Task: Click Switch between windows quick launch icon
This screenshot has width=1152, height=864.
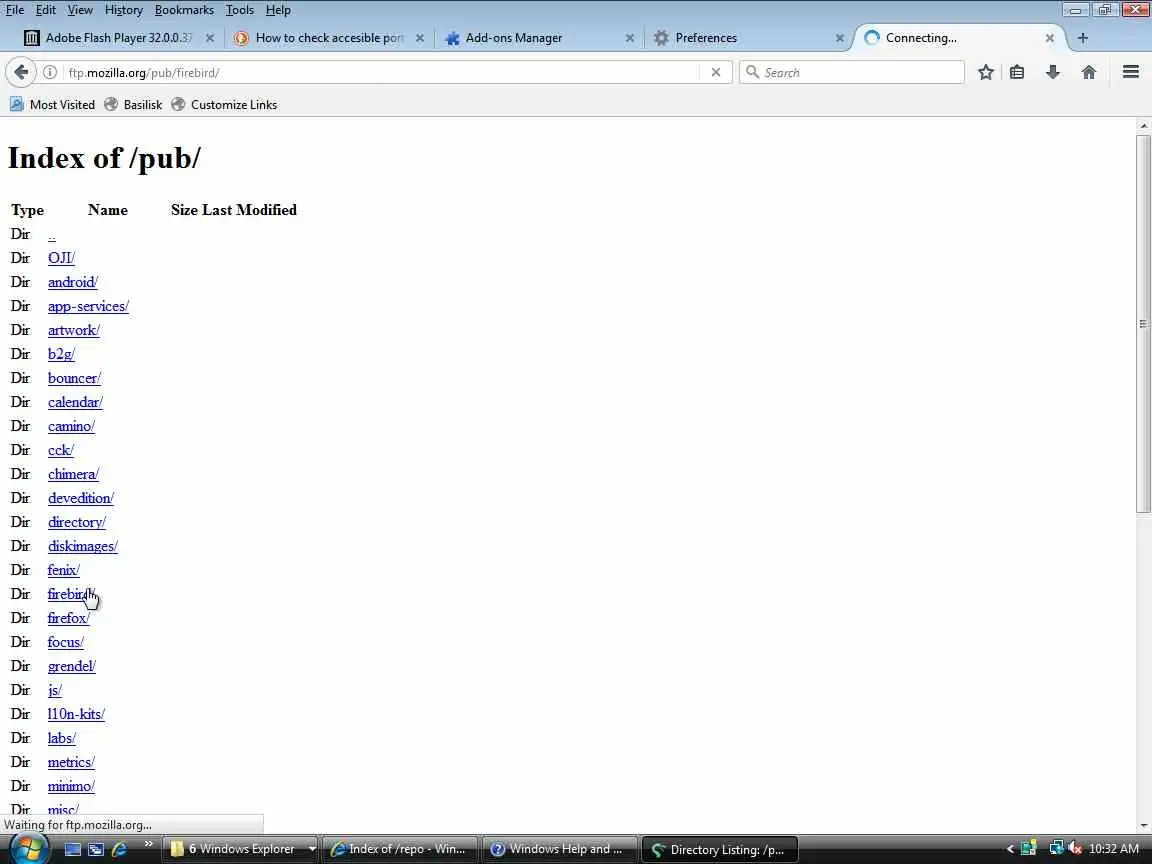Action: 96,849
